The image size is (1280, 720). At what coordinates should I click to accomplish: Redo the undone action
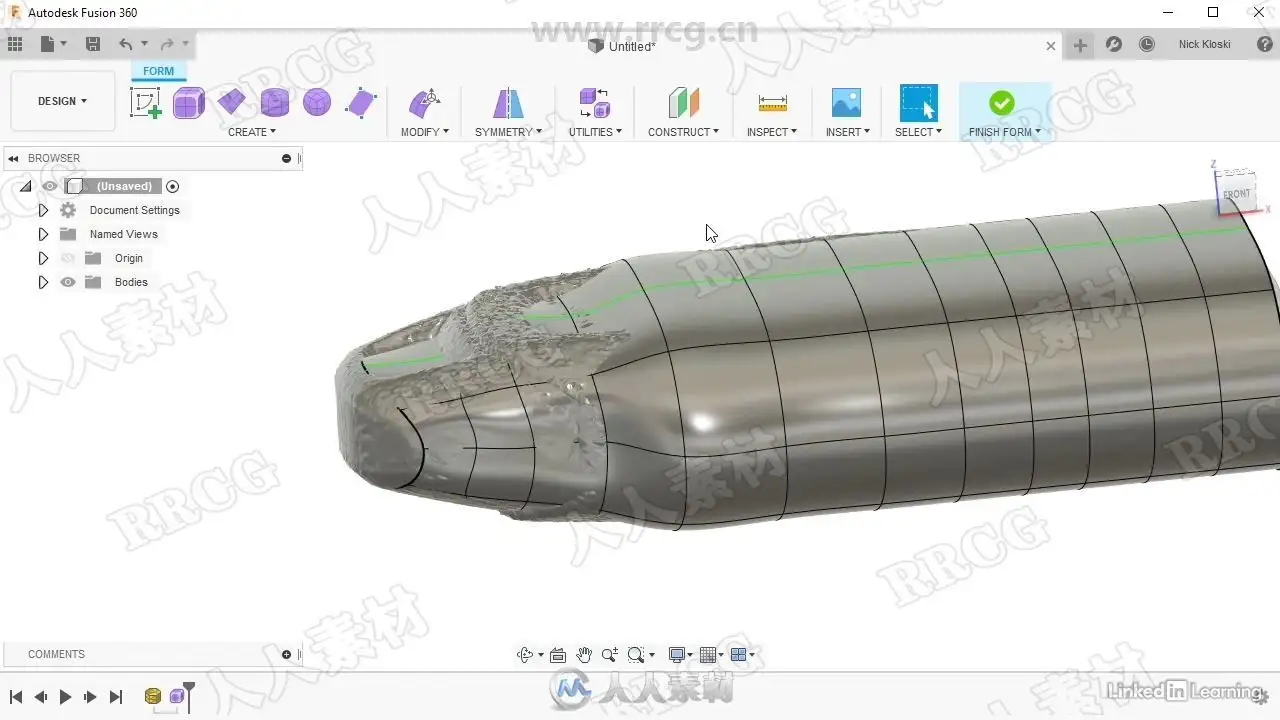(167, 44)
